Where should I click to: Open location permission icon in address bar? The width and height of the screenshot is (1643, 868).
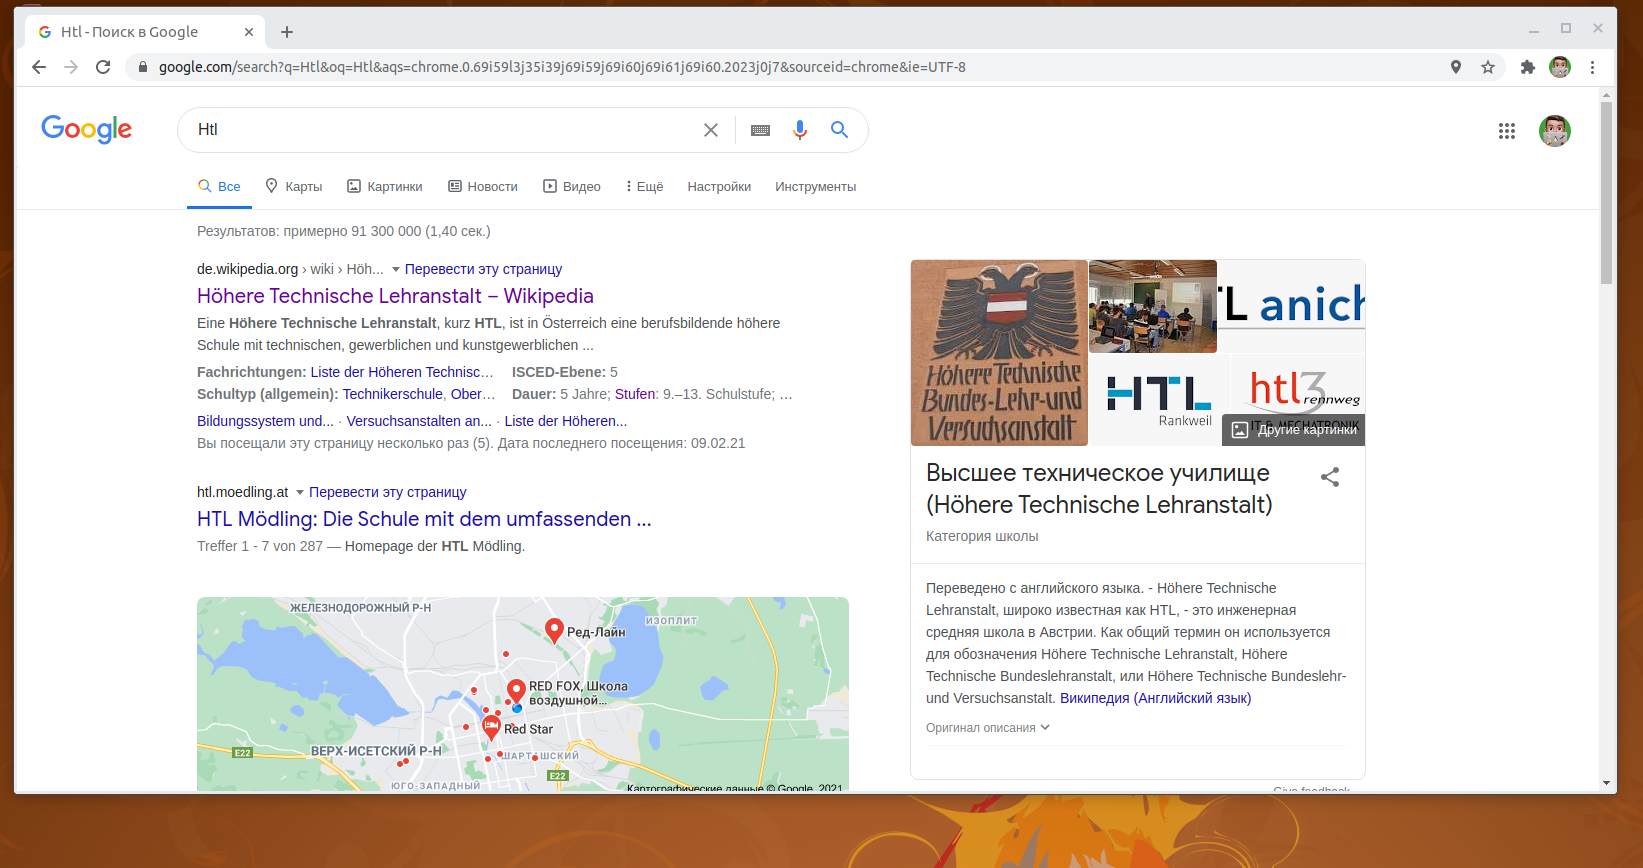[1456, 67]
